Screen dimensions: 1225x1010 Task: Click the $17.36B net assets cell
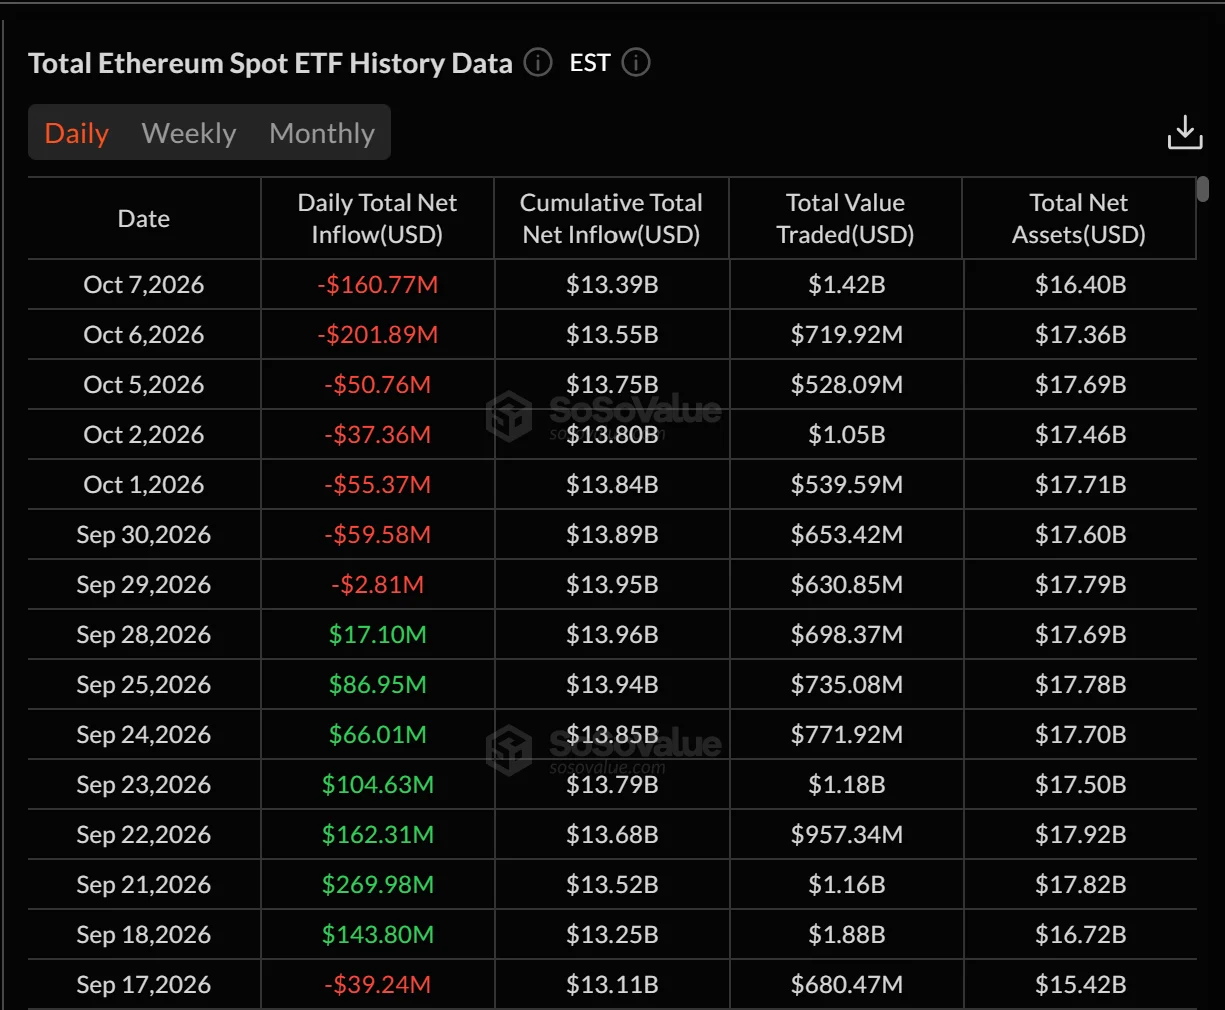pos(1081,335)
